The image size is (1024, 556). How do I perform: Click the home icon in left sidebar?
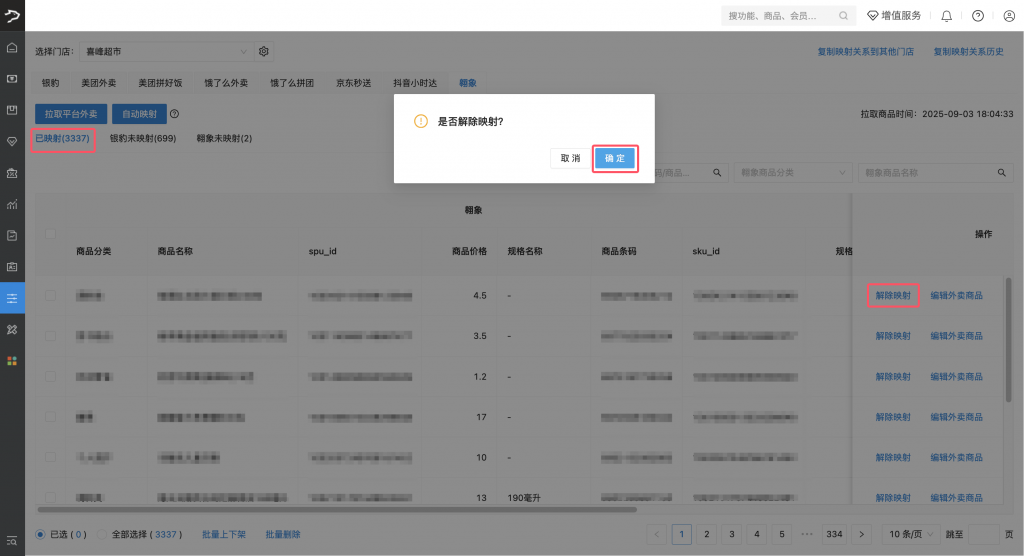[12, 47]
